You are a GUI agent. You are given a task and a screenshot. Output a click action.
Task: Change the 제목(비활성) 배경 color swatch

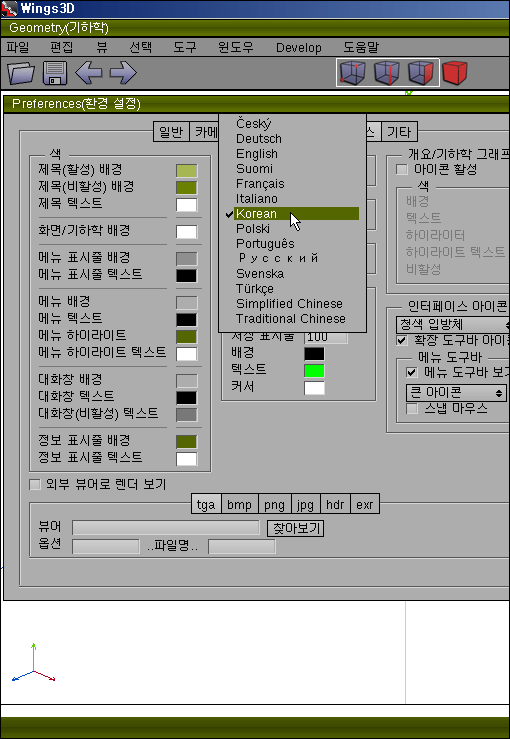[x=187, y=188]
